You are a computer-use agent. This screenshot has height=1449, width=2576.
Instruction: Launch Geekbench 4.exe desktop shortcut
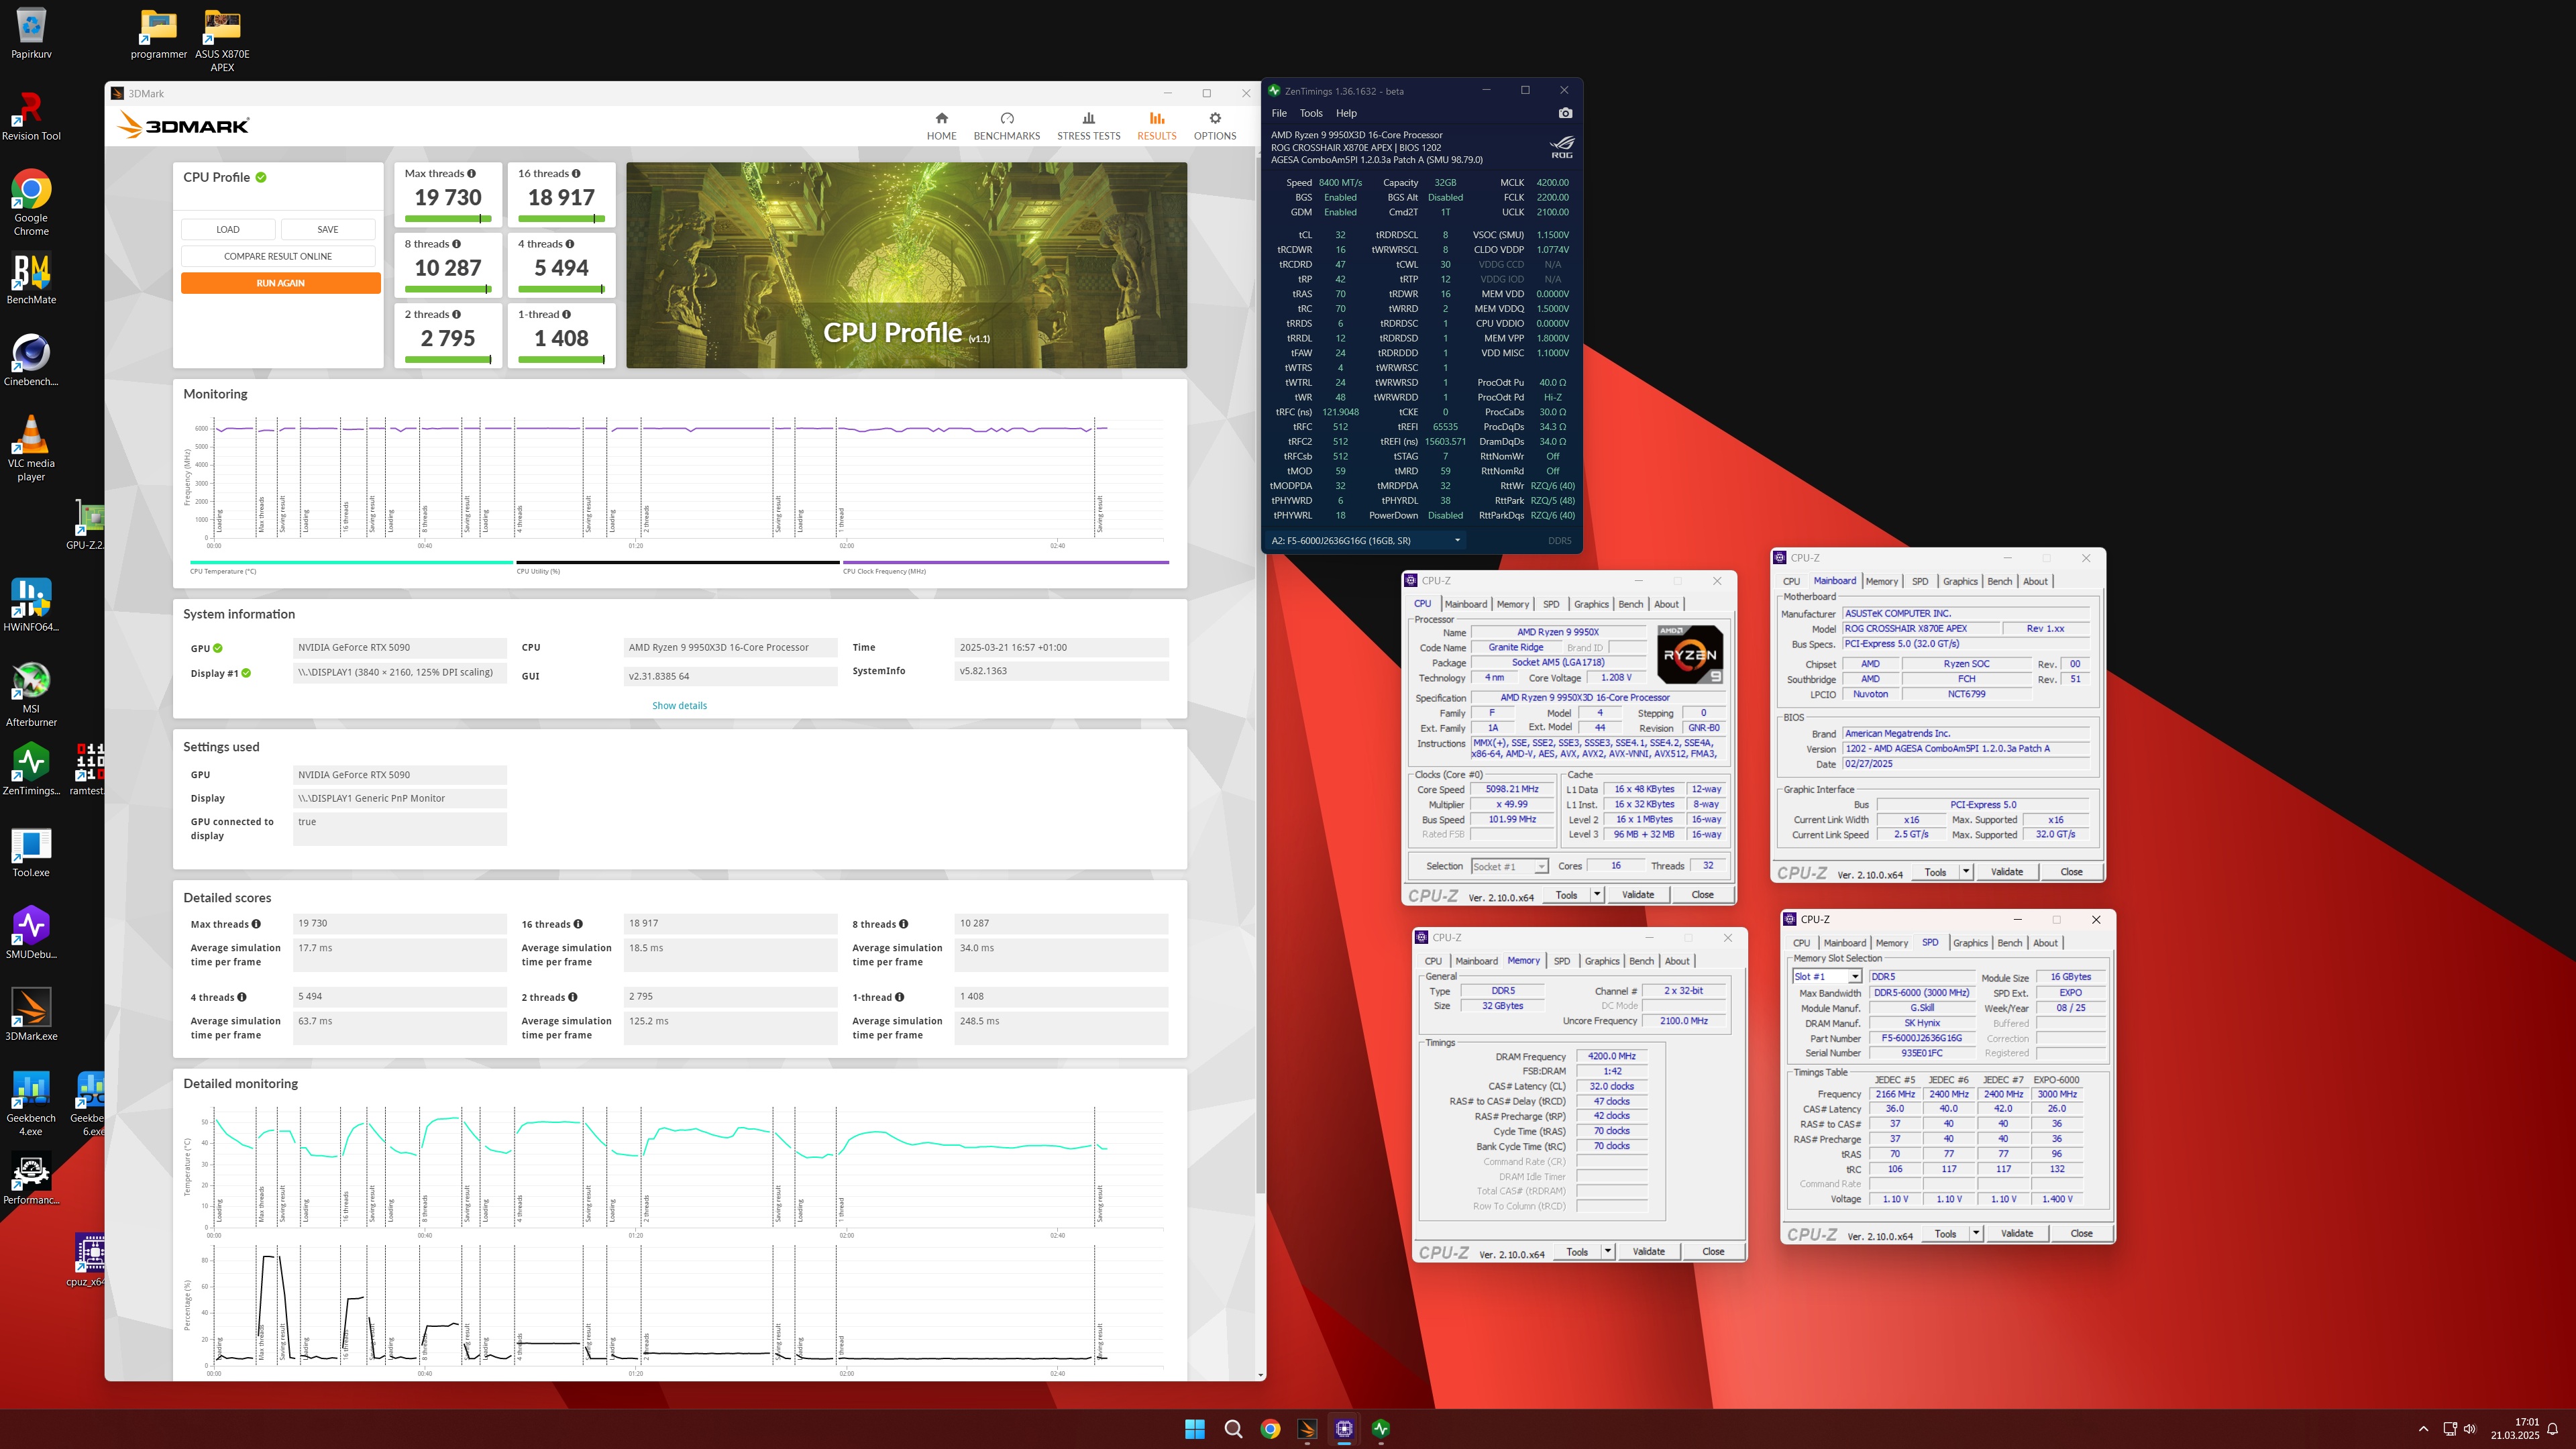coord(31,1104)
